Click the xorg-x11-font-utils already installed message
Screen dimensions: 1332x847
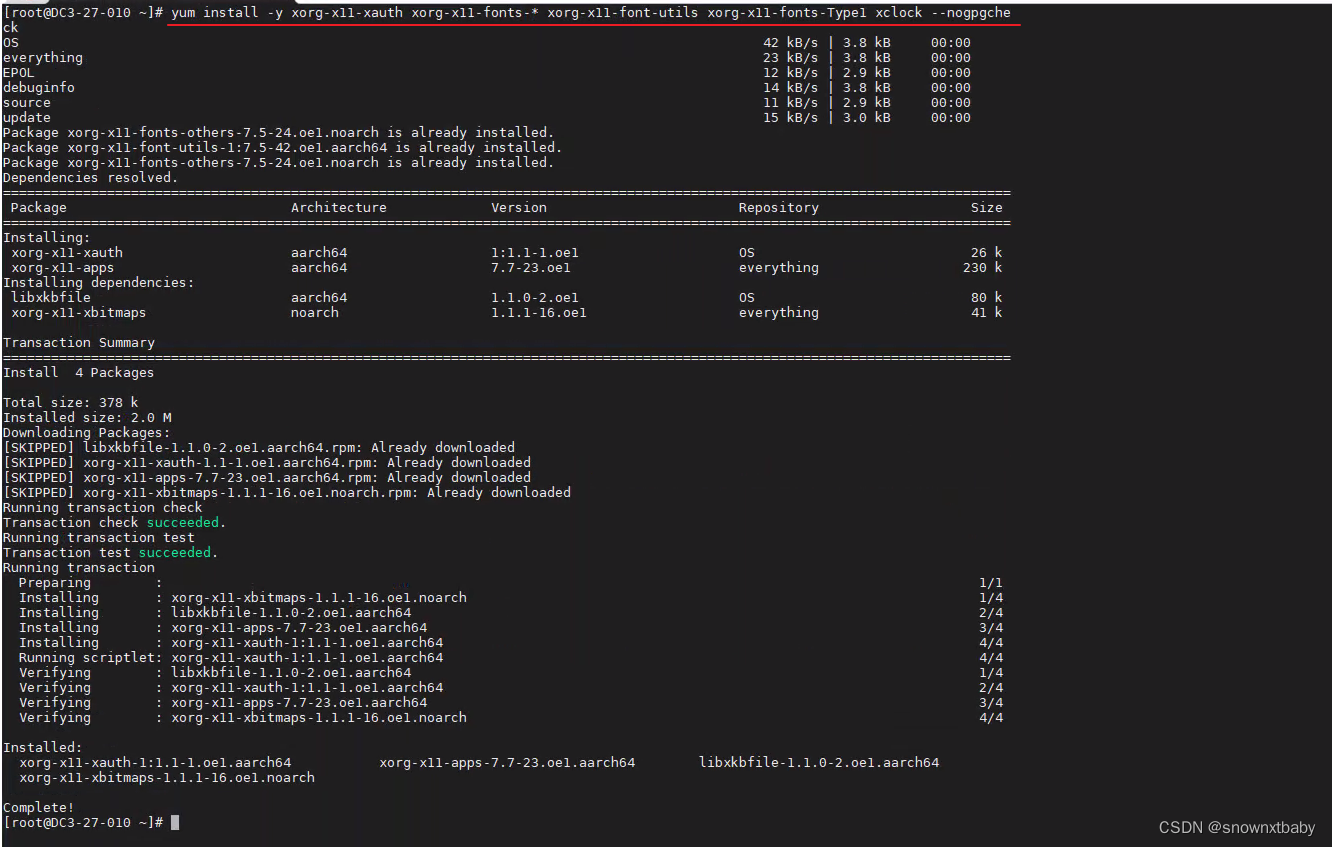coord(283,148)
